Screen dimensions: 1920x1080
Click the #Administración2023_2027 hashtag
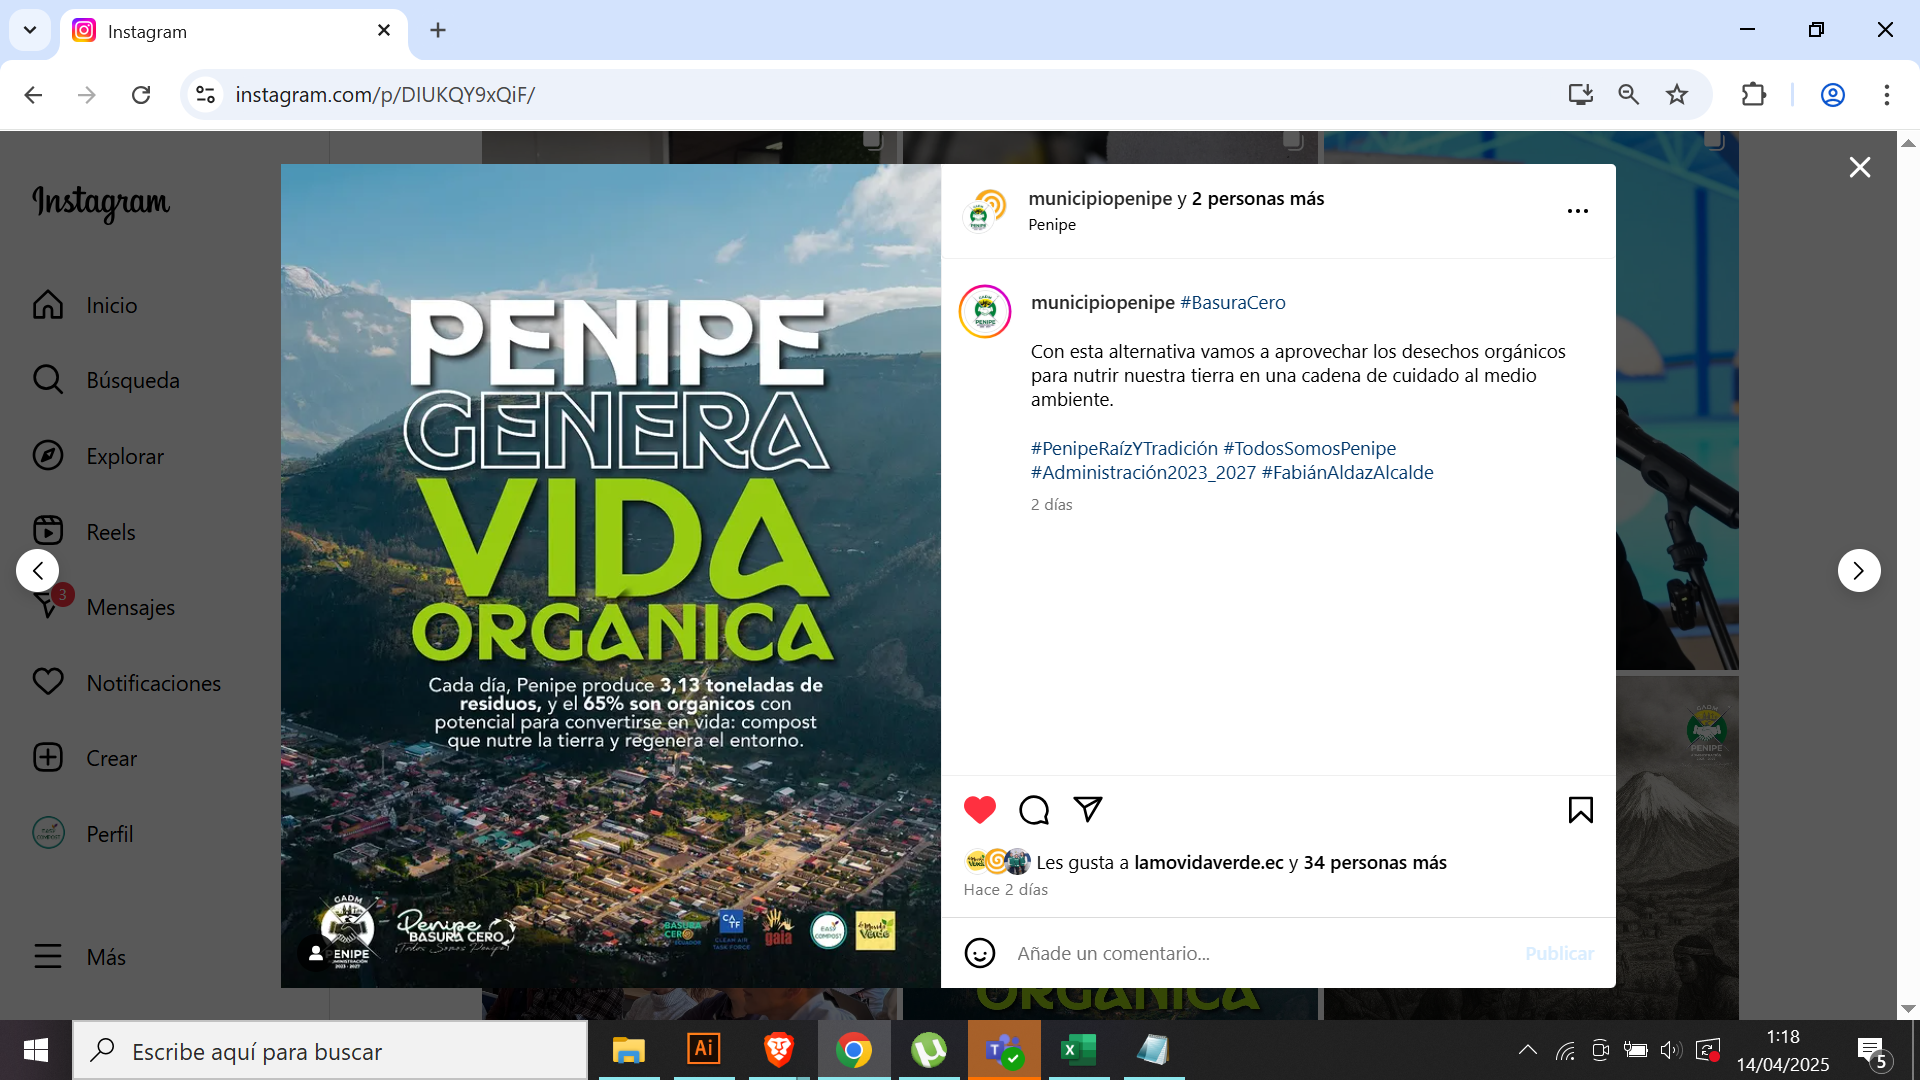coord(1144,472)
